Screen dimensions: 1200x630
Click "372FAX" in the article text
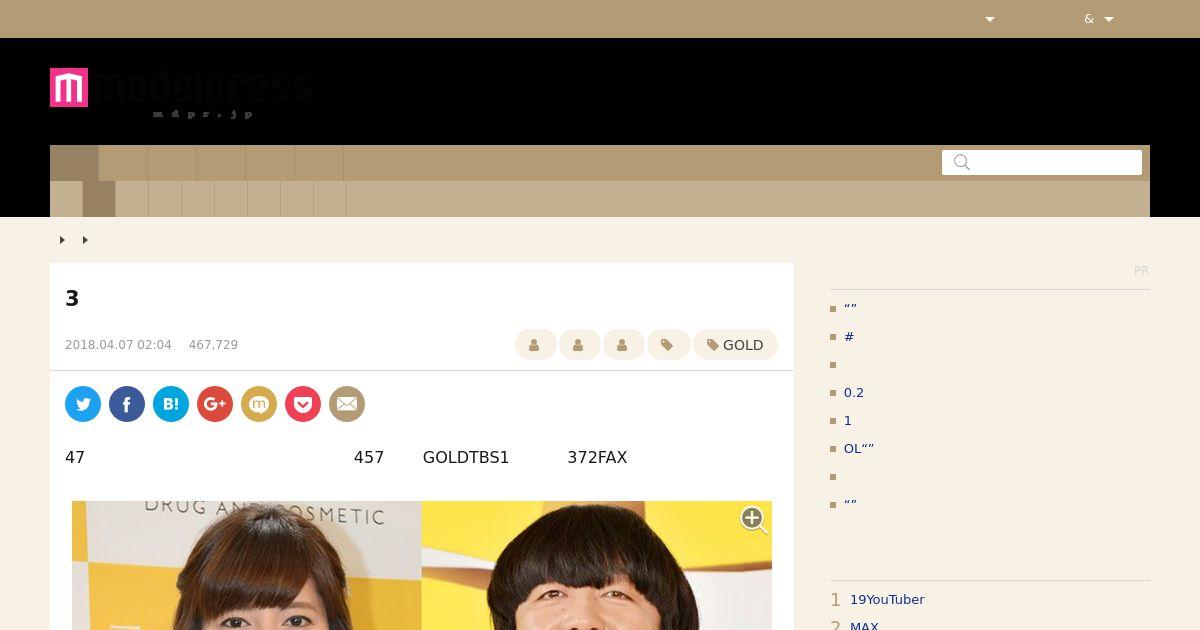tap(597, 457)
